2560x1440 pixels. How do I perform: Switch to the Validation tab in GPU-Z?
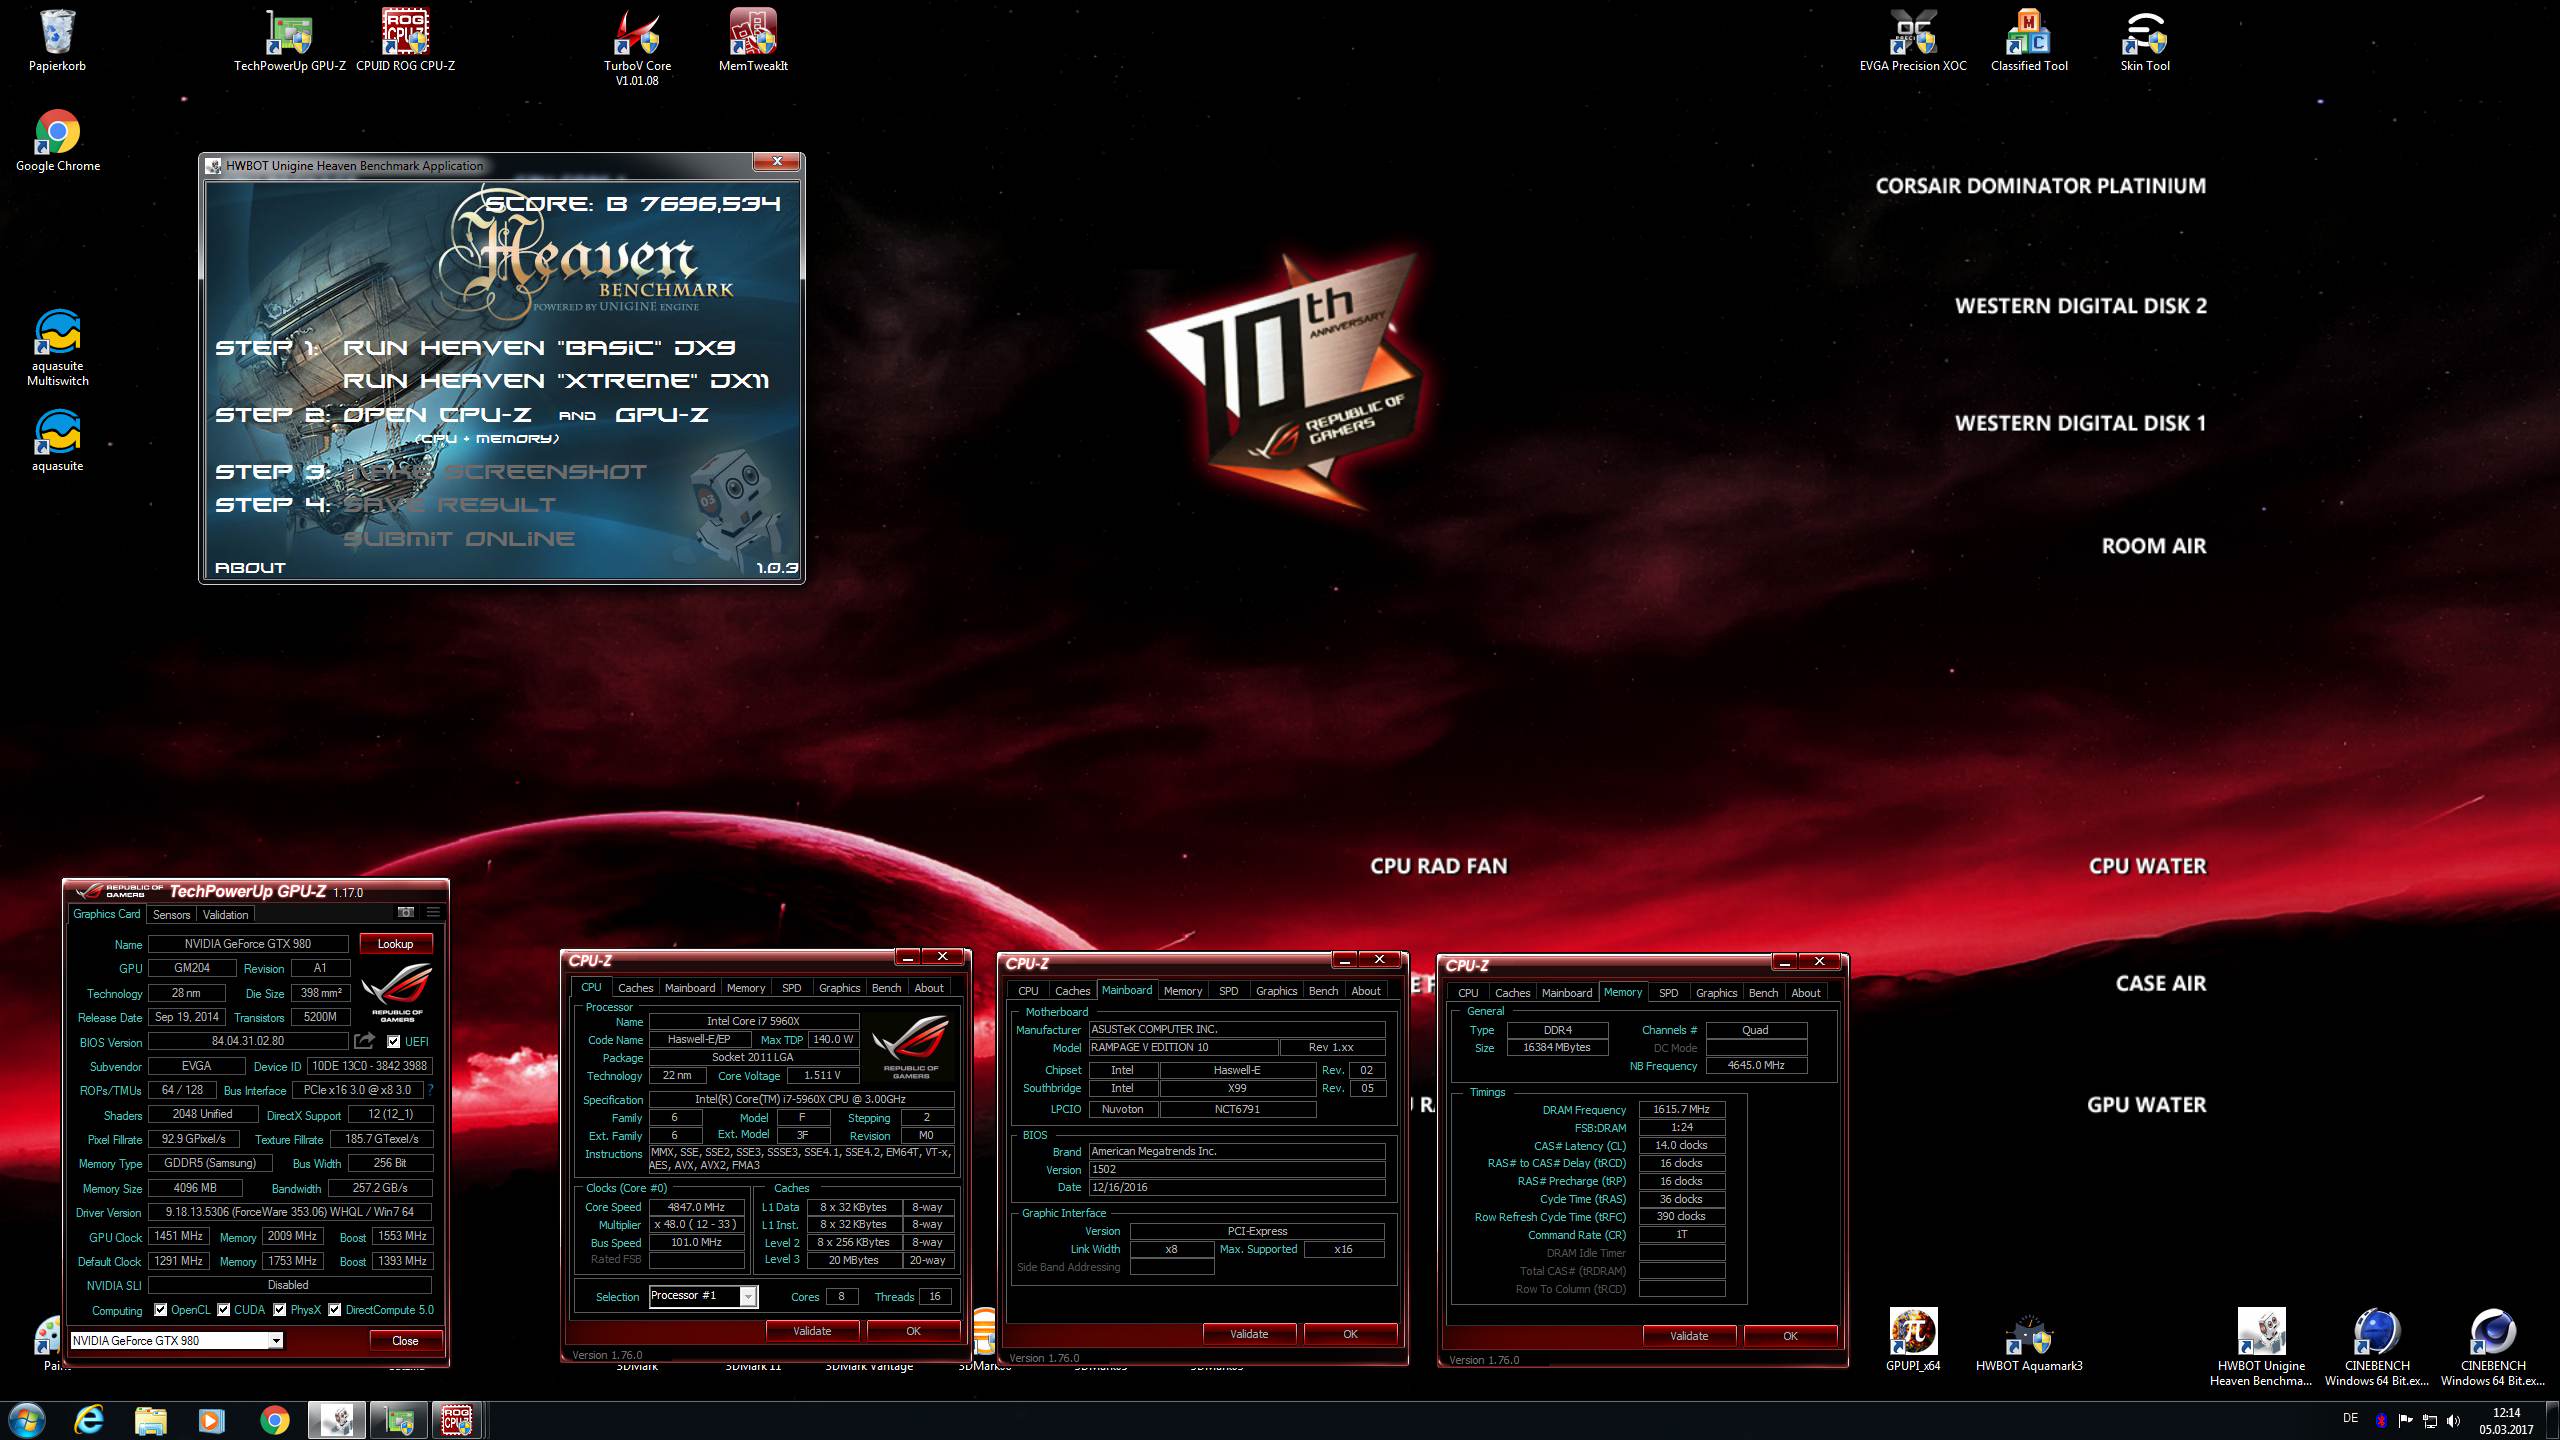[225, 914]
